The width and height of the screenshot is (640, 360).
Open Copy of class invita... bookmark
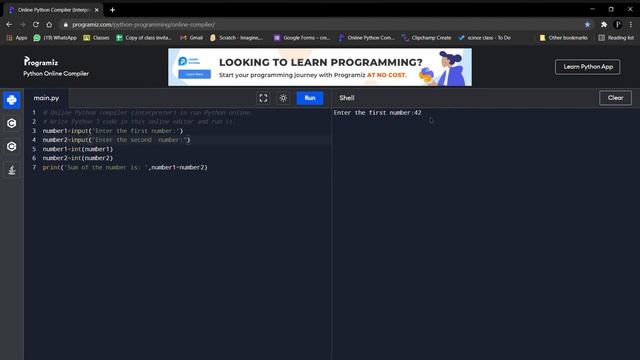pos(144,38)
